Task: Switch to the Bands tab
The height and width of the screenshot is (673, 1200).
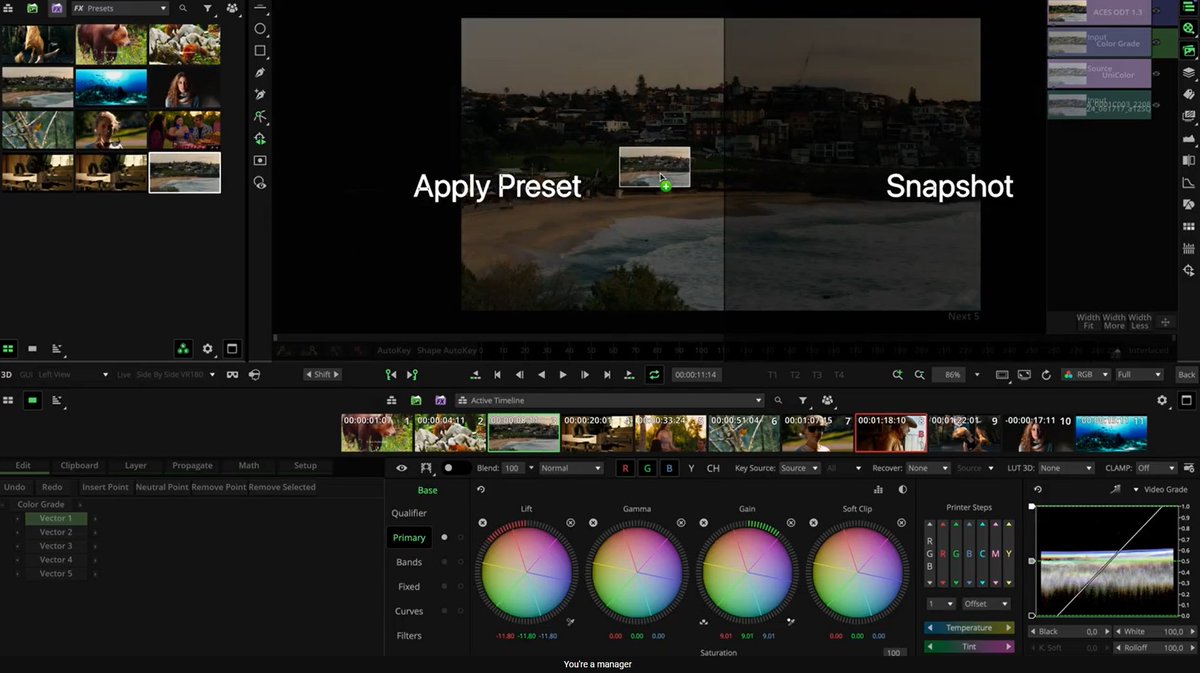Action: (x=409, y=562)
